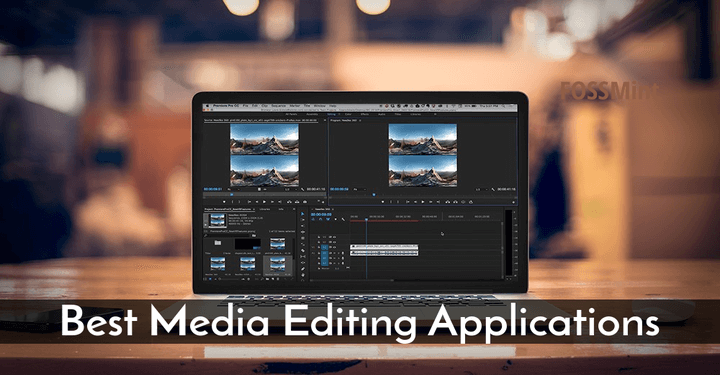Viewport: 720px width, 375px height.
Task: Select the Slip tool
Action: coord(303,257)
